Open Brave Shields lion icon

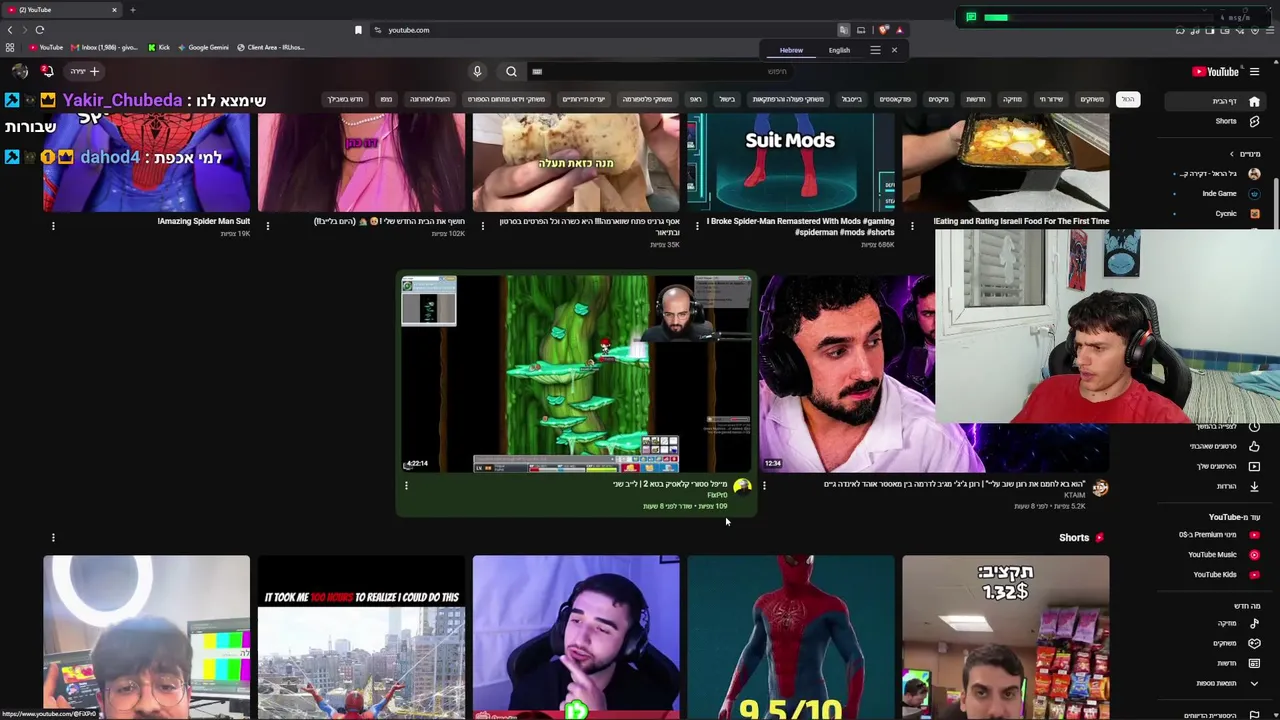883,30
